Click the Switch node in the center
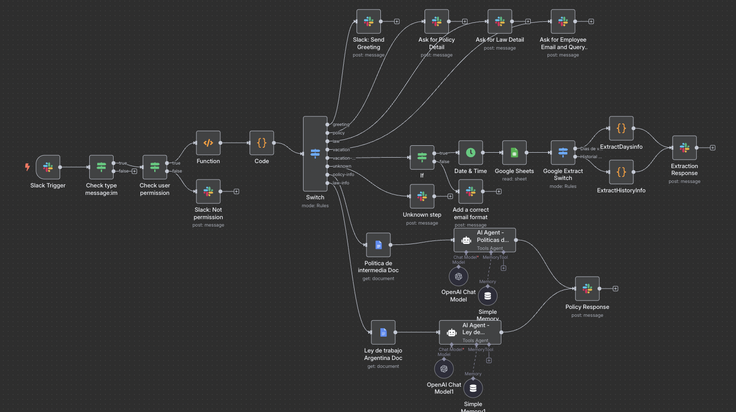The image size is (736, 412). point(315,153)
